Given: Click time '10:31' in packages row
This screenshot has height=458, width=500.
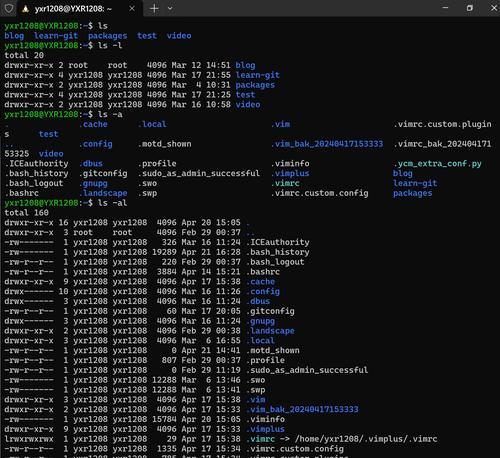Looking at the screenshot, I should [218, 85].
